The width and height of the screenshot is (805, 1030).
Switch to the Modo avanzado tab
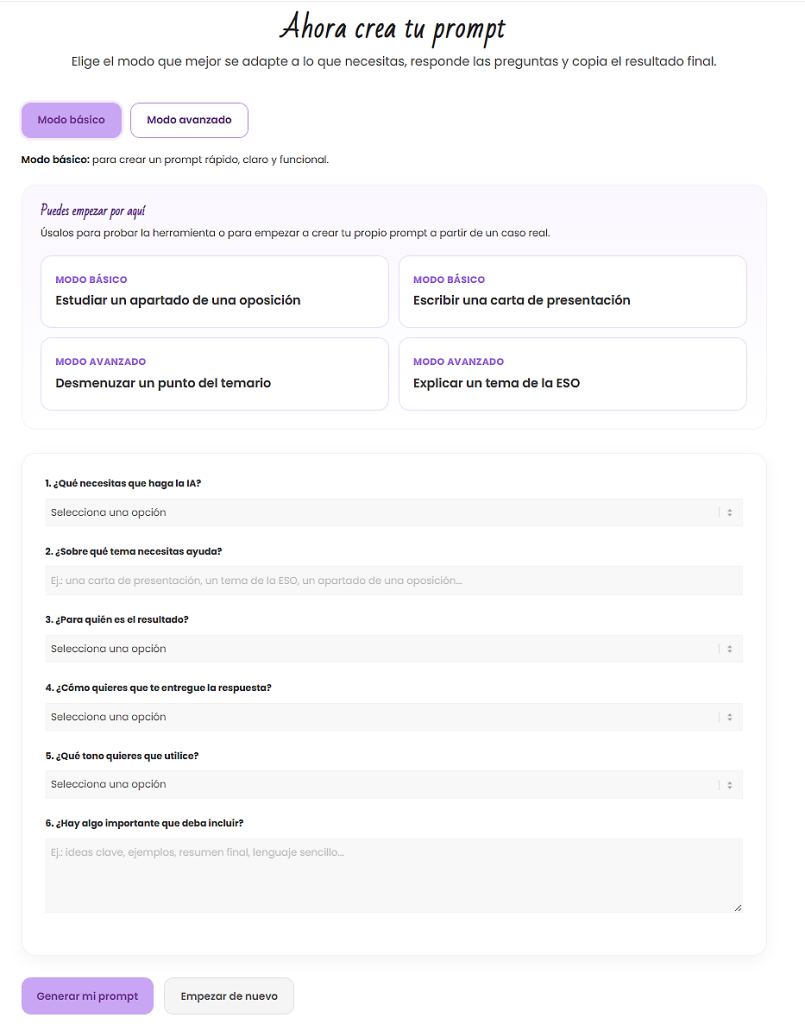[x=189, y=120]
